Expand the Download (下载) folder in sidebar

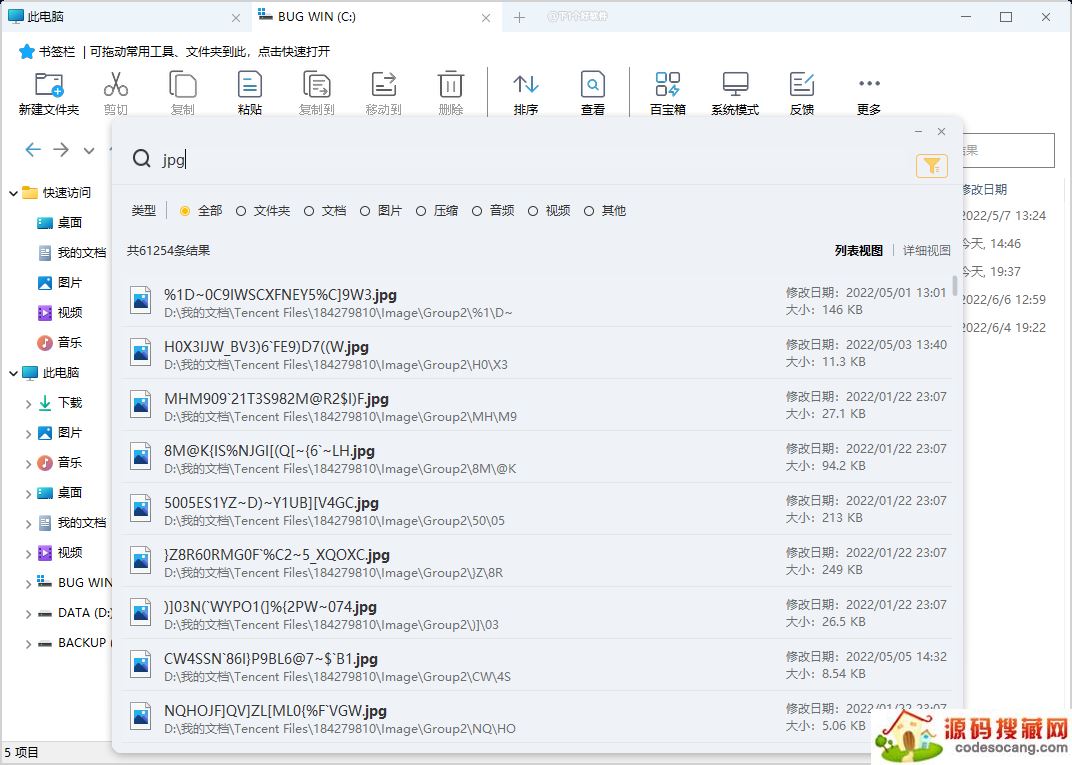(x=28, y=403)
